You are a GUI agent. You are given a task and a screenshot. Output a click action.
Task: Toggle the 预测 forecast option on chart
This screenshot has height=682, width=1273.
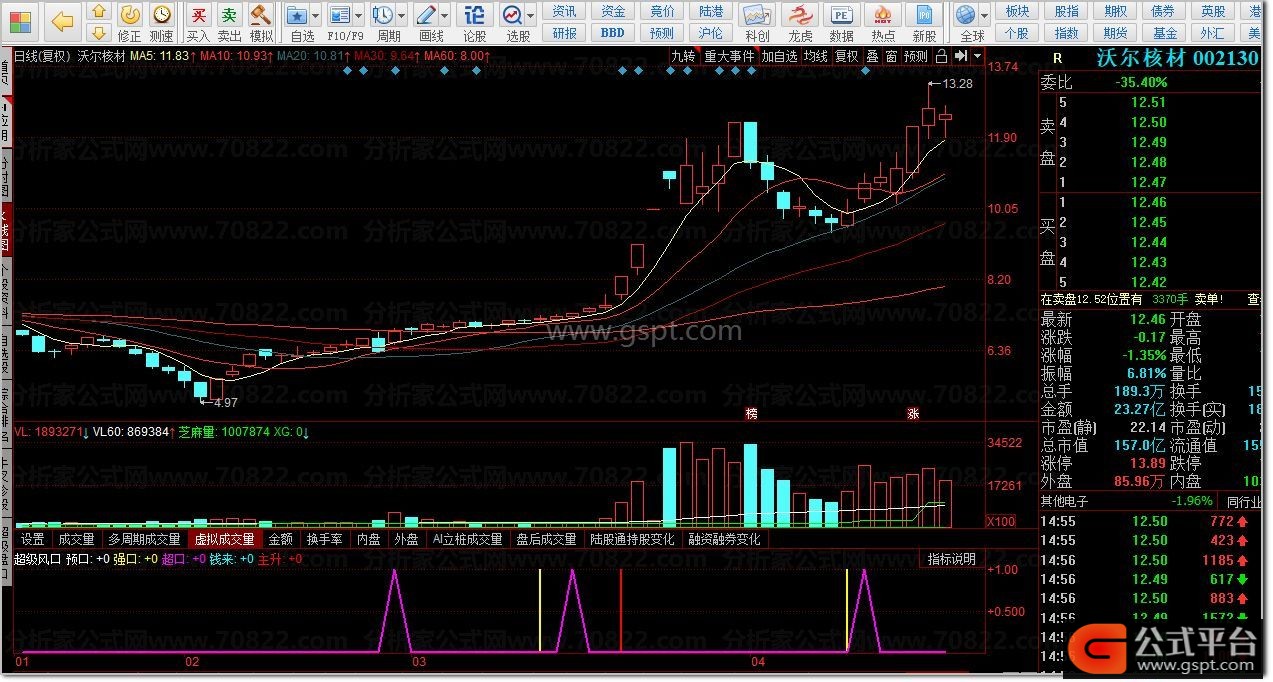click(915, 57)
